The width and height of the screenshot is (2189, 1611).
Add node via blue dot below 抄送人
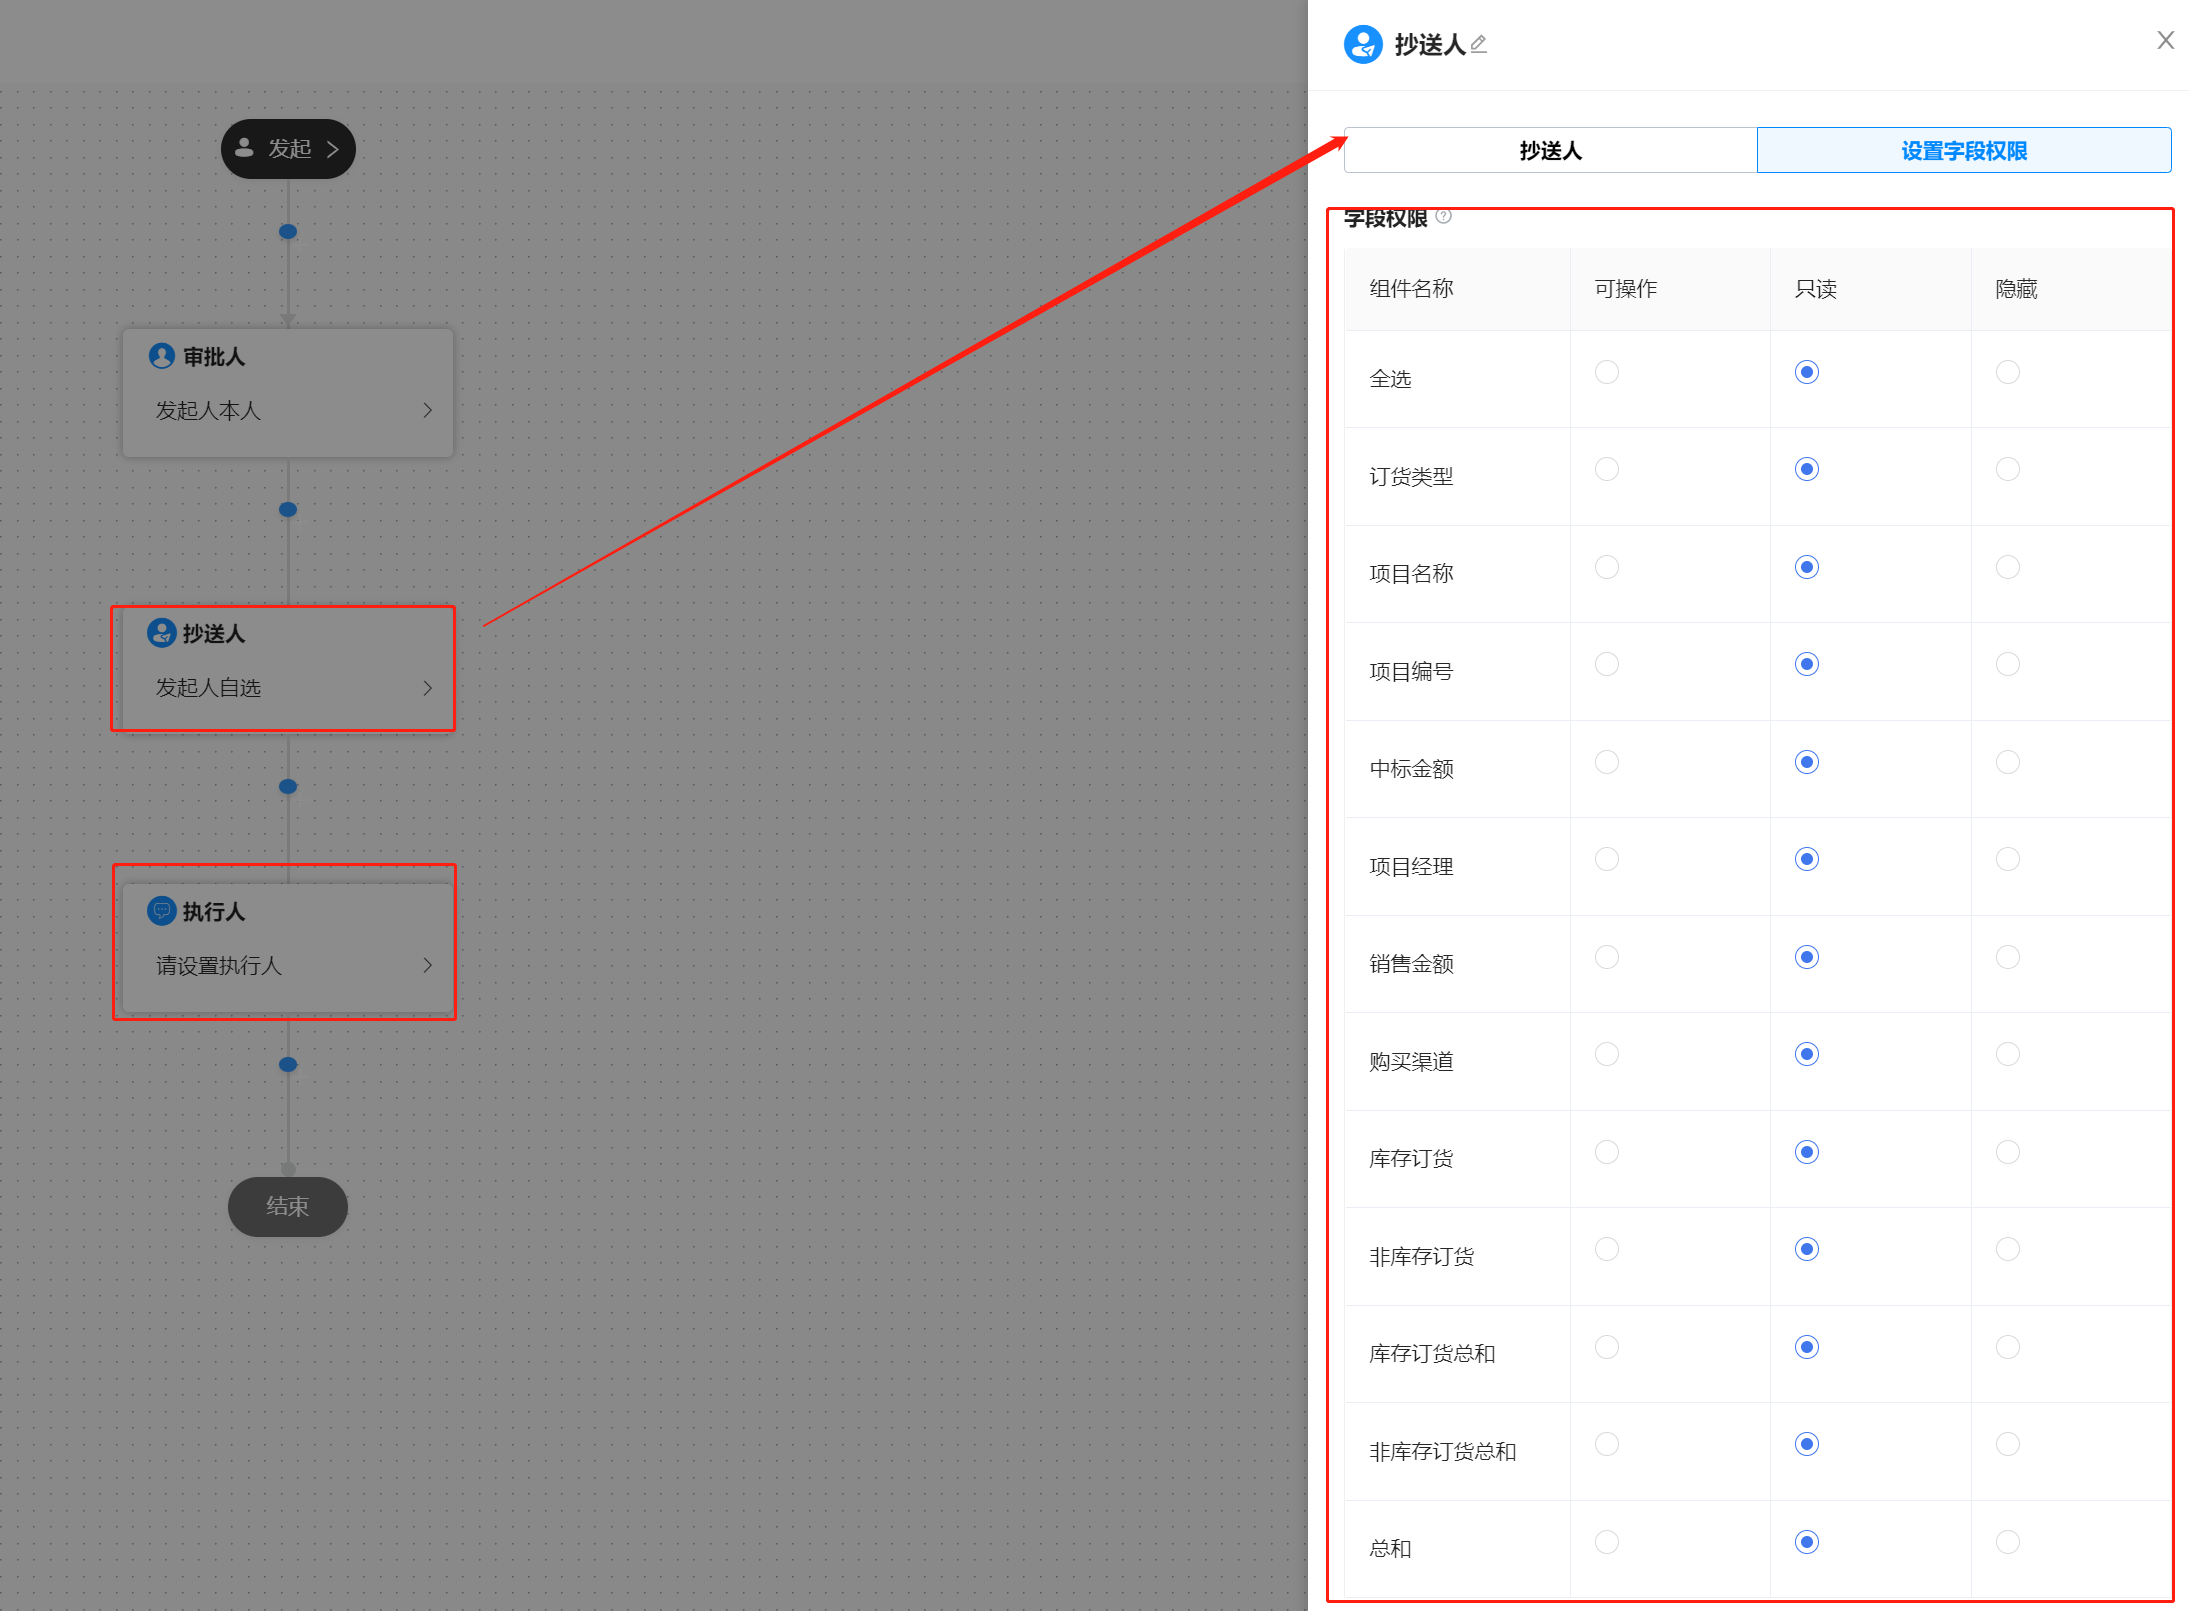288,787
